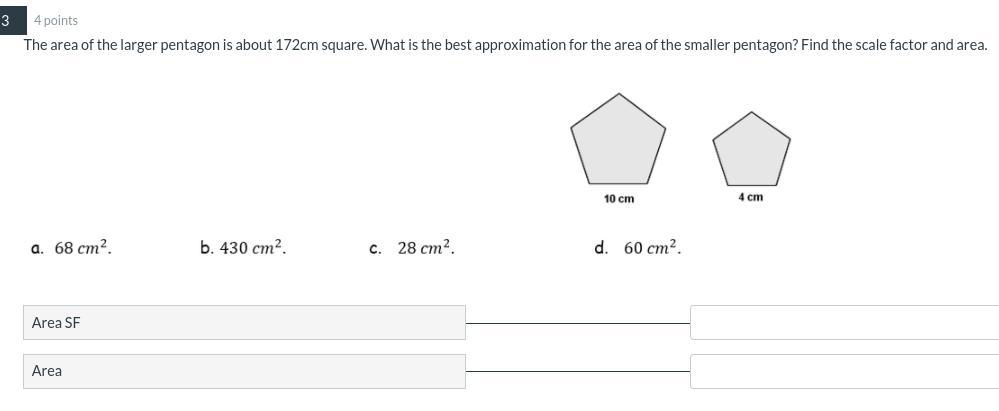Choose answer d. 60 cm²
Image resolution: width=999 pixels, height=411 pixels.
[638, 248]
